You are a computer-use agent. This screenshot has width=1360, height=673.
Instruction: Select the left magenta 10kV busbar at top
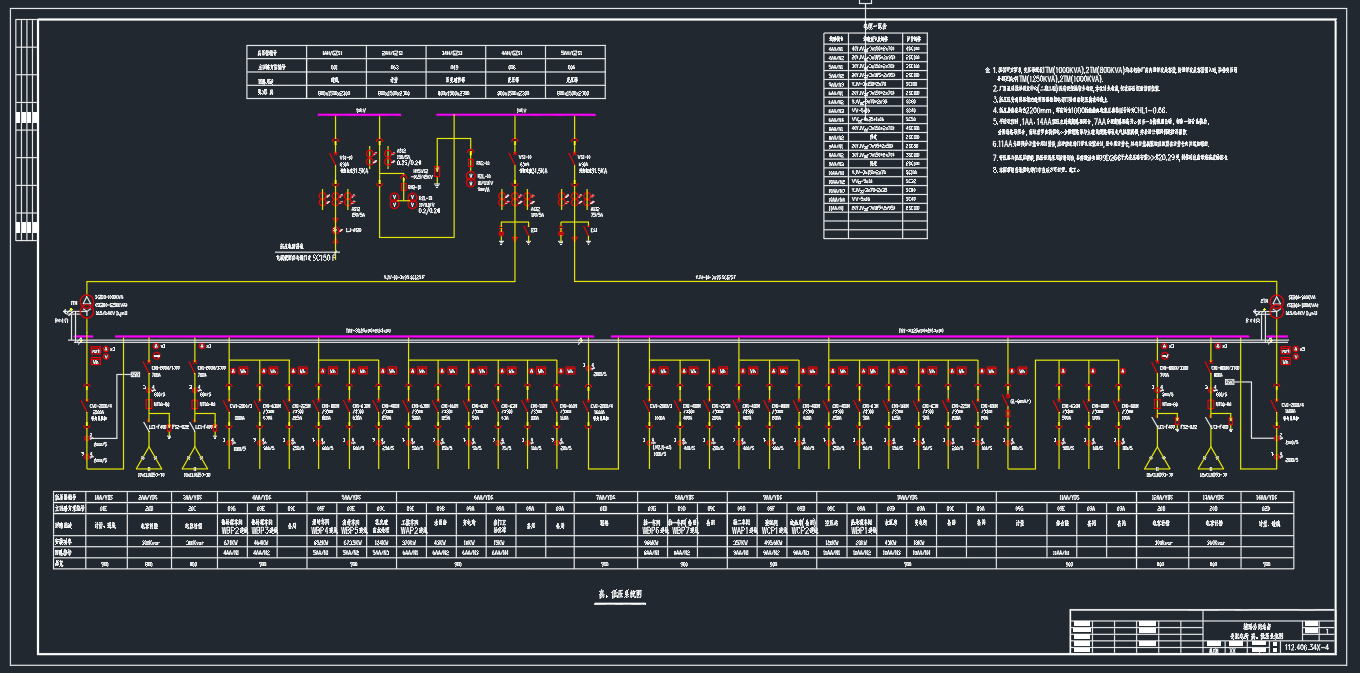(x=358, y=115)
